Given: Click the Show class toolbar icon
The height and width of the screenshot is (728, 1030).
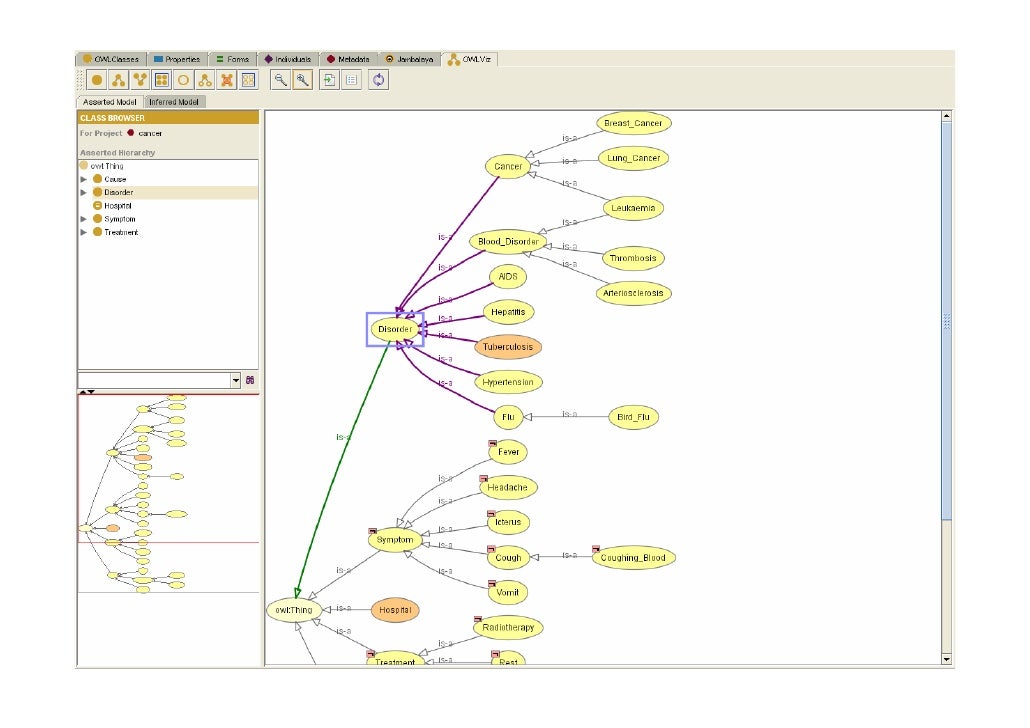Looking at the screenshot, I should (x=97, y=80).
